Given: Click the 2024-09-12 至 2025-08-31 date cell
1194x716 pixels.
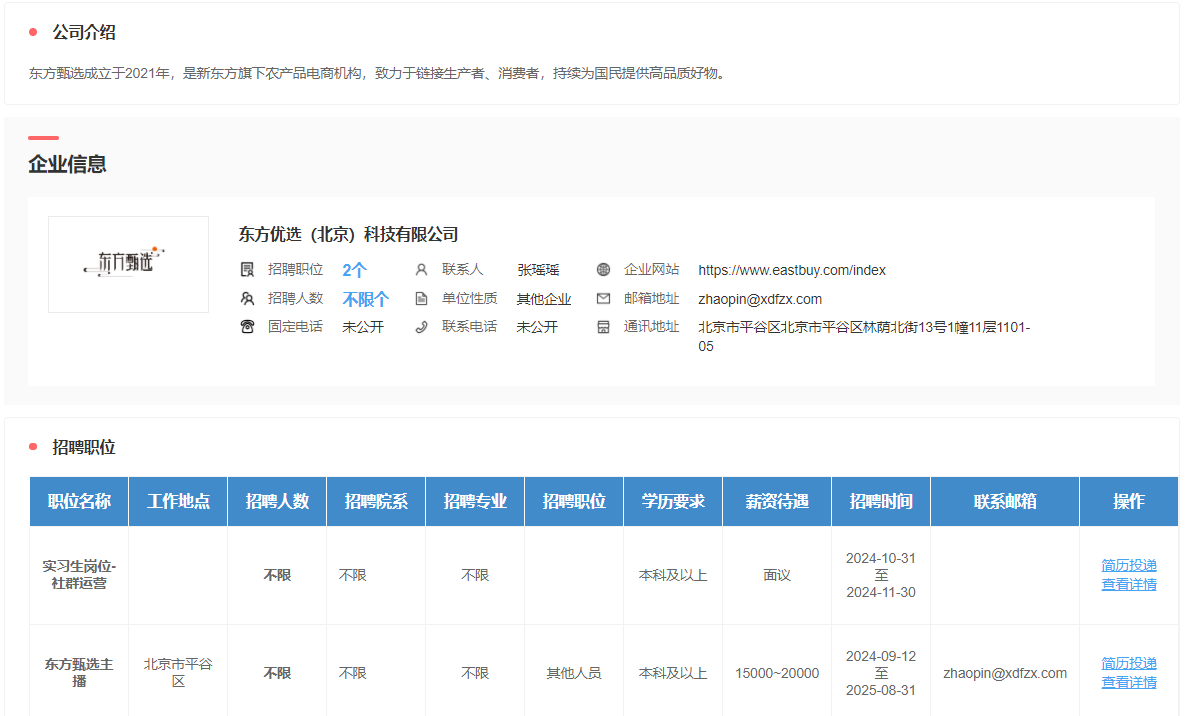Looking at the screenshot, I should click(881, 673).
